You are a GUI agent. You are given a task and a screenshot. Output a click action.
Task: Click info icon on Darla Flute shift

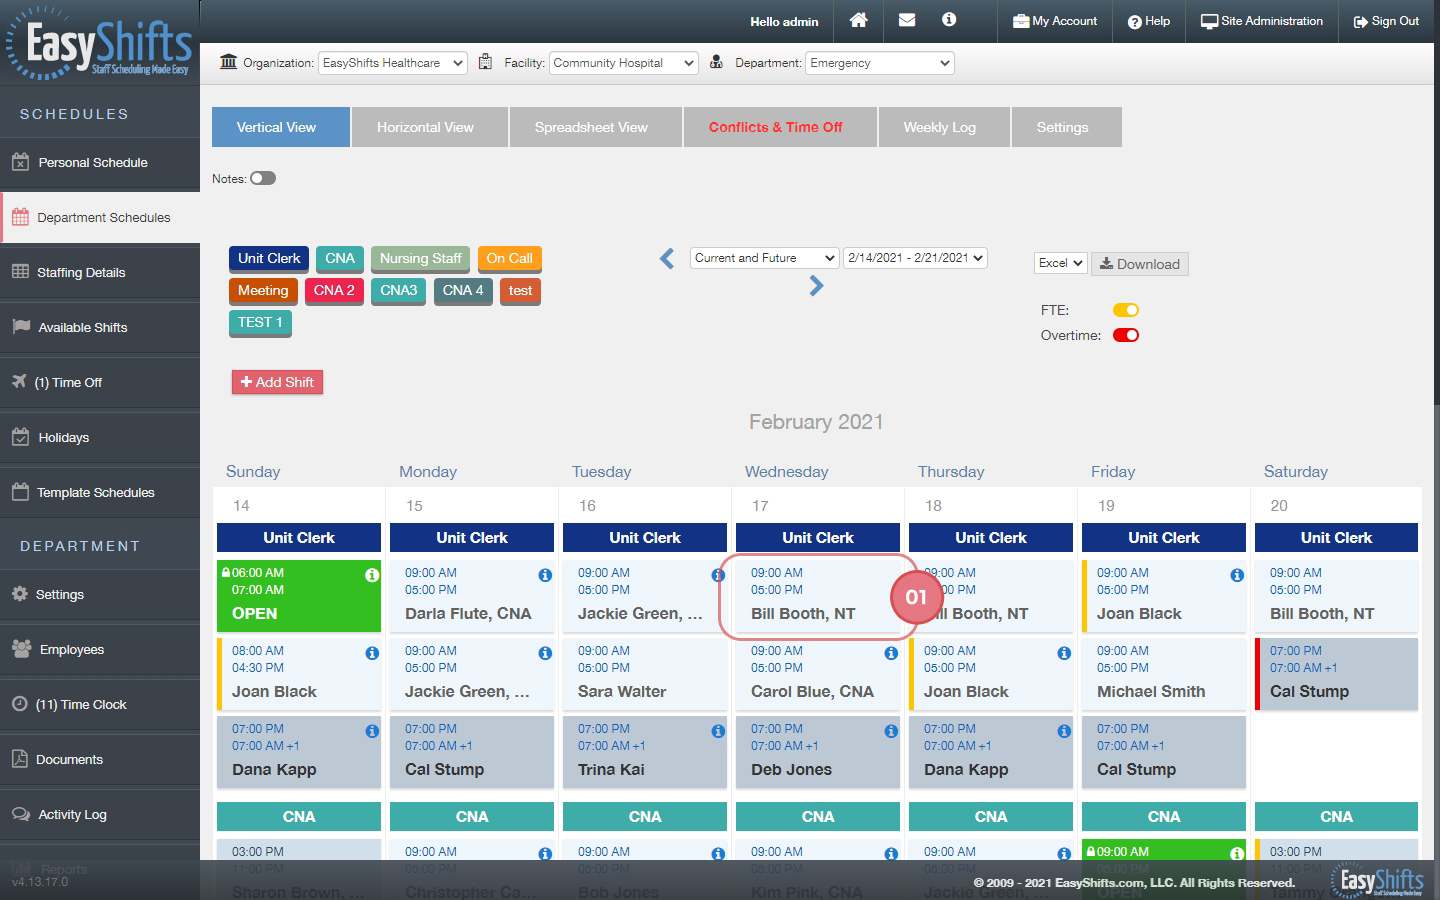coord(545,575)
